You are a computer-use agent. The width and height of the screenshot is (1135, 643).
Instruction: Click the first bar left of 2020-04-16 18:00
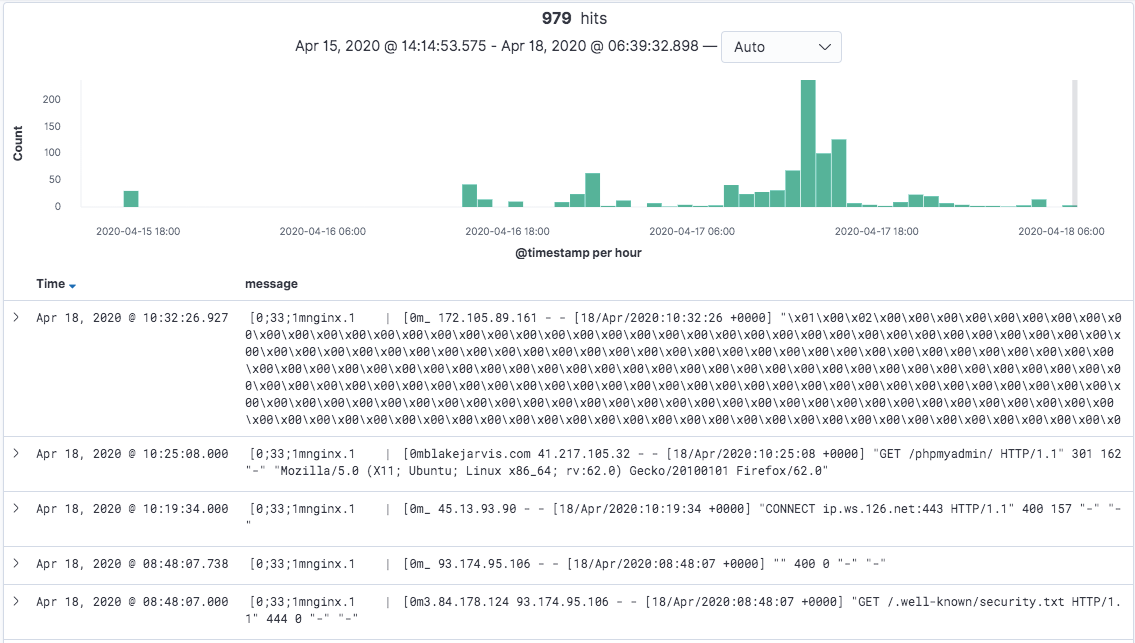469,196
